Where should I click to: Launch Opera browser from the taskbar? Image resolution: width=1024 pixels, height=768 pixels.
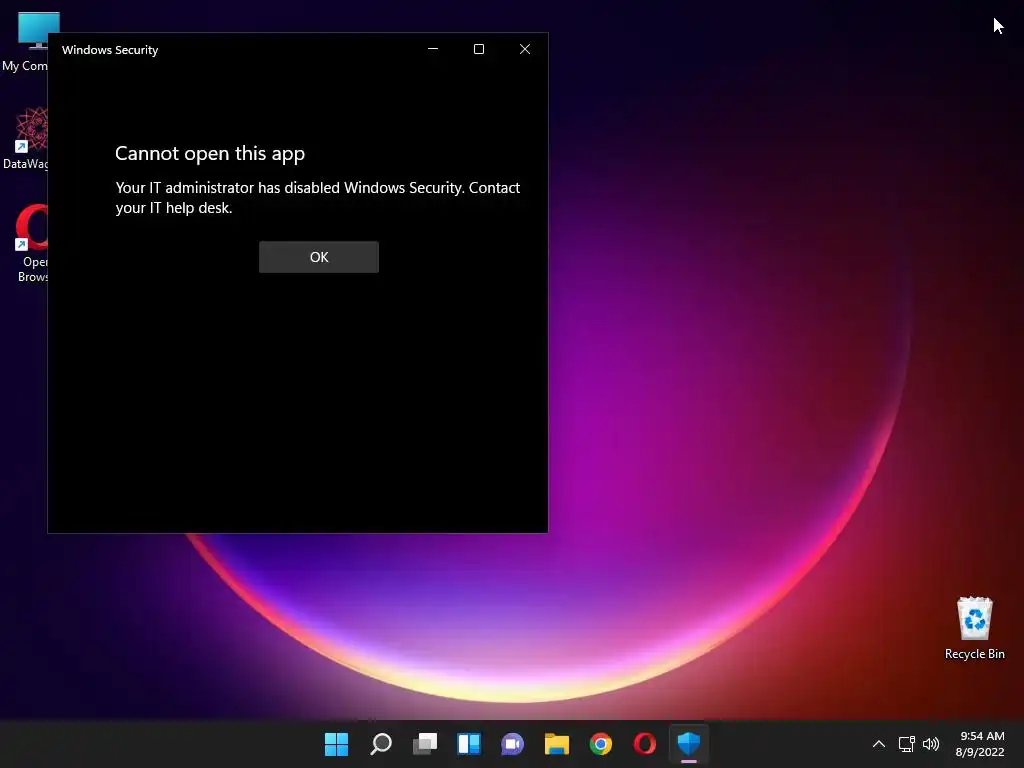click(x=645, y=744)
